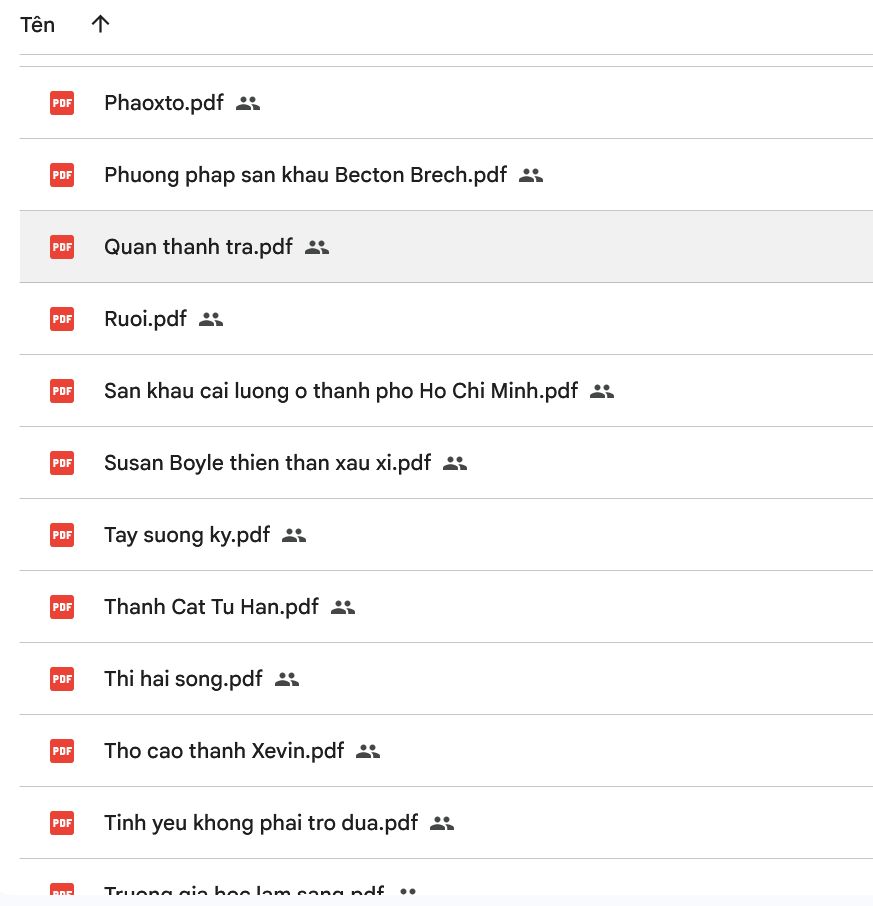Open Ruoi.pdf file name
Viewport: 873px width, 906px height.
(145, 319)
